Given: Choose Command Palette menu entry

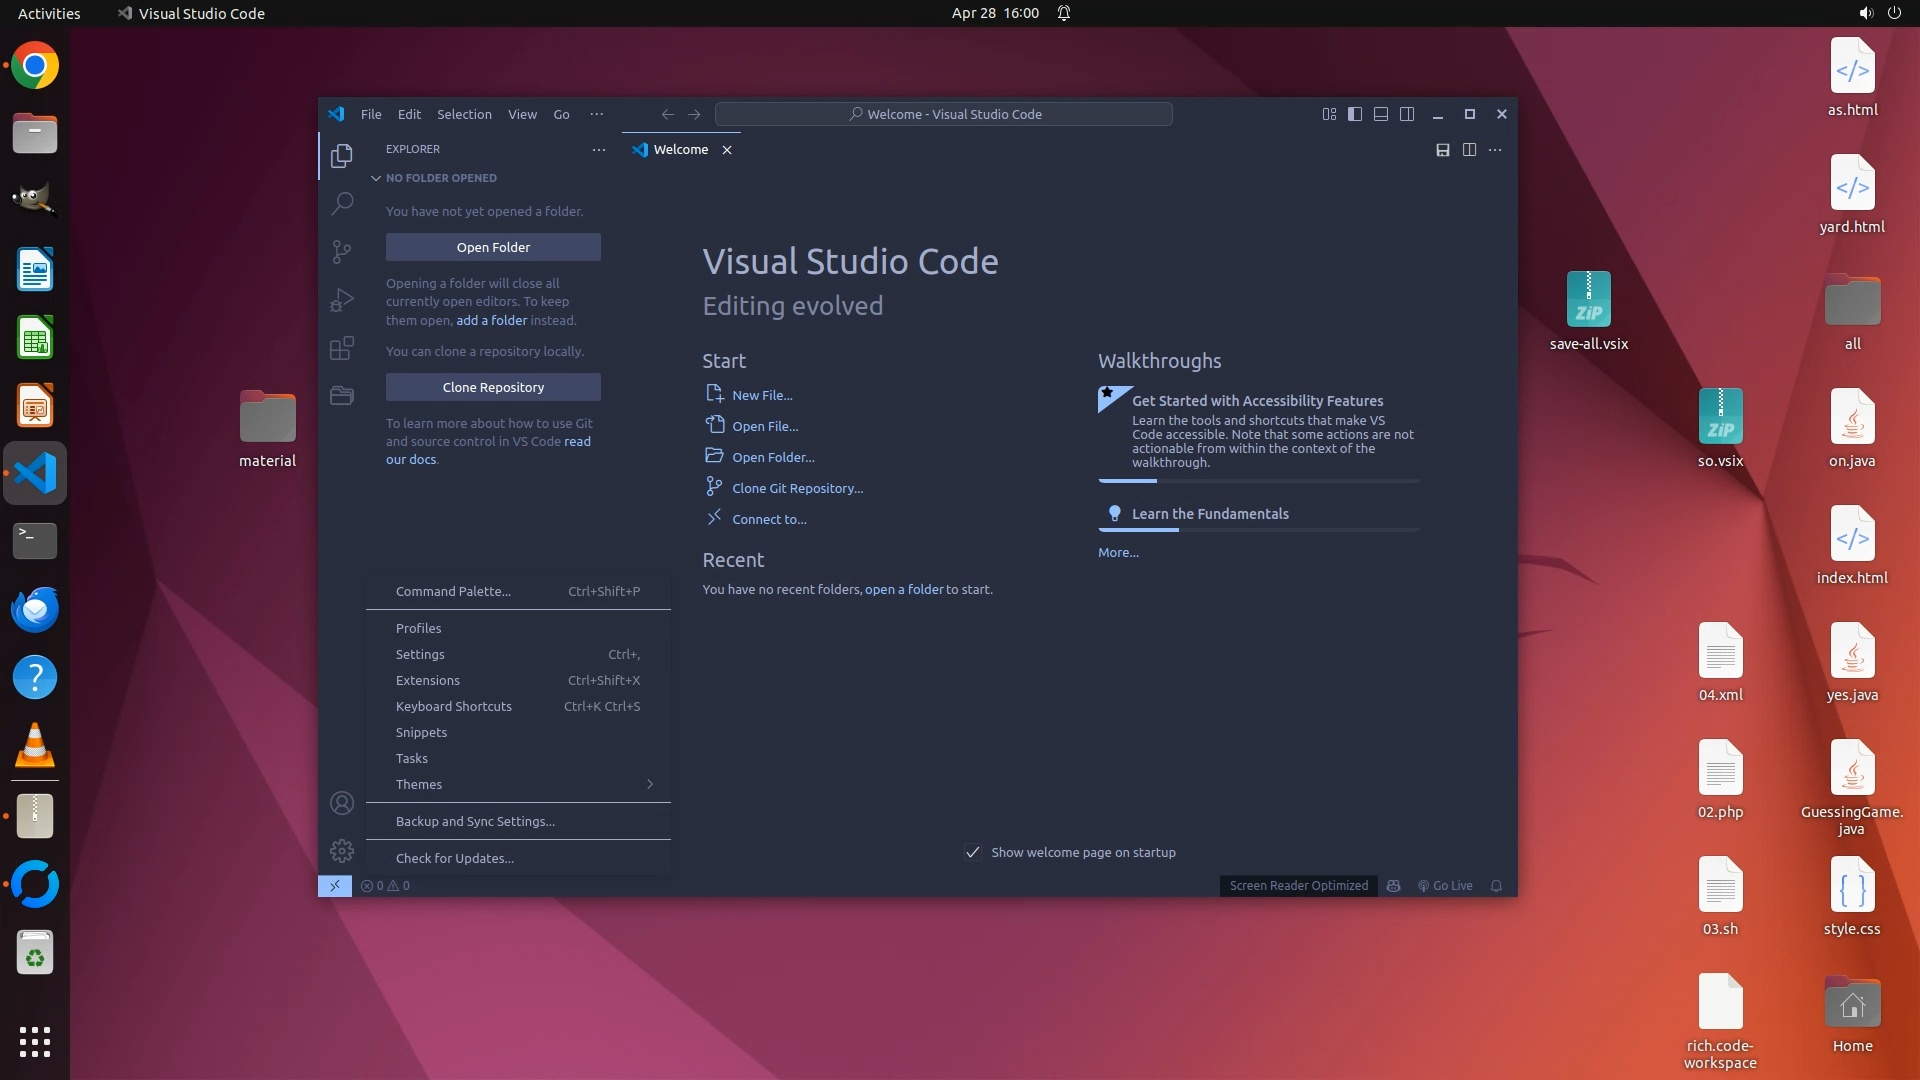Looking at the screenshot, I should tap(453, 592).
